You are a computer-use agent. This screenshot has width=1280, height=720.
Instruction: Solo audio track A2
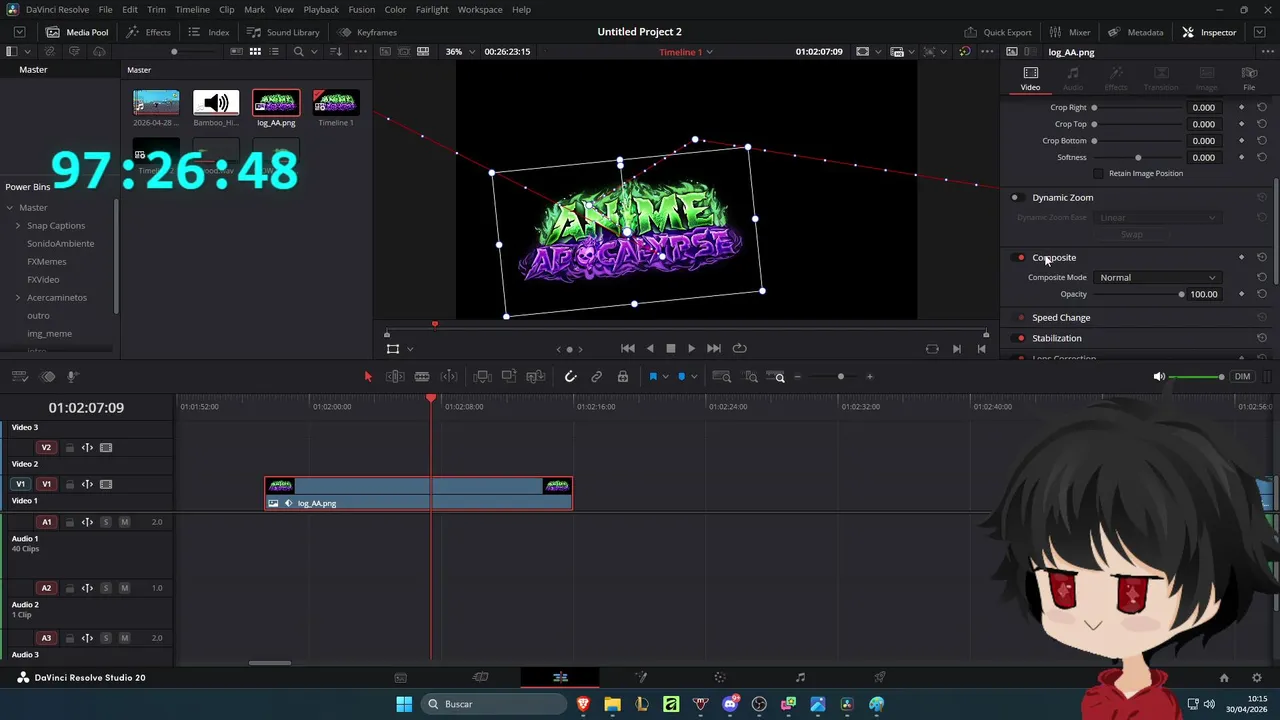(106, 588)
